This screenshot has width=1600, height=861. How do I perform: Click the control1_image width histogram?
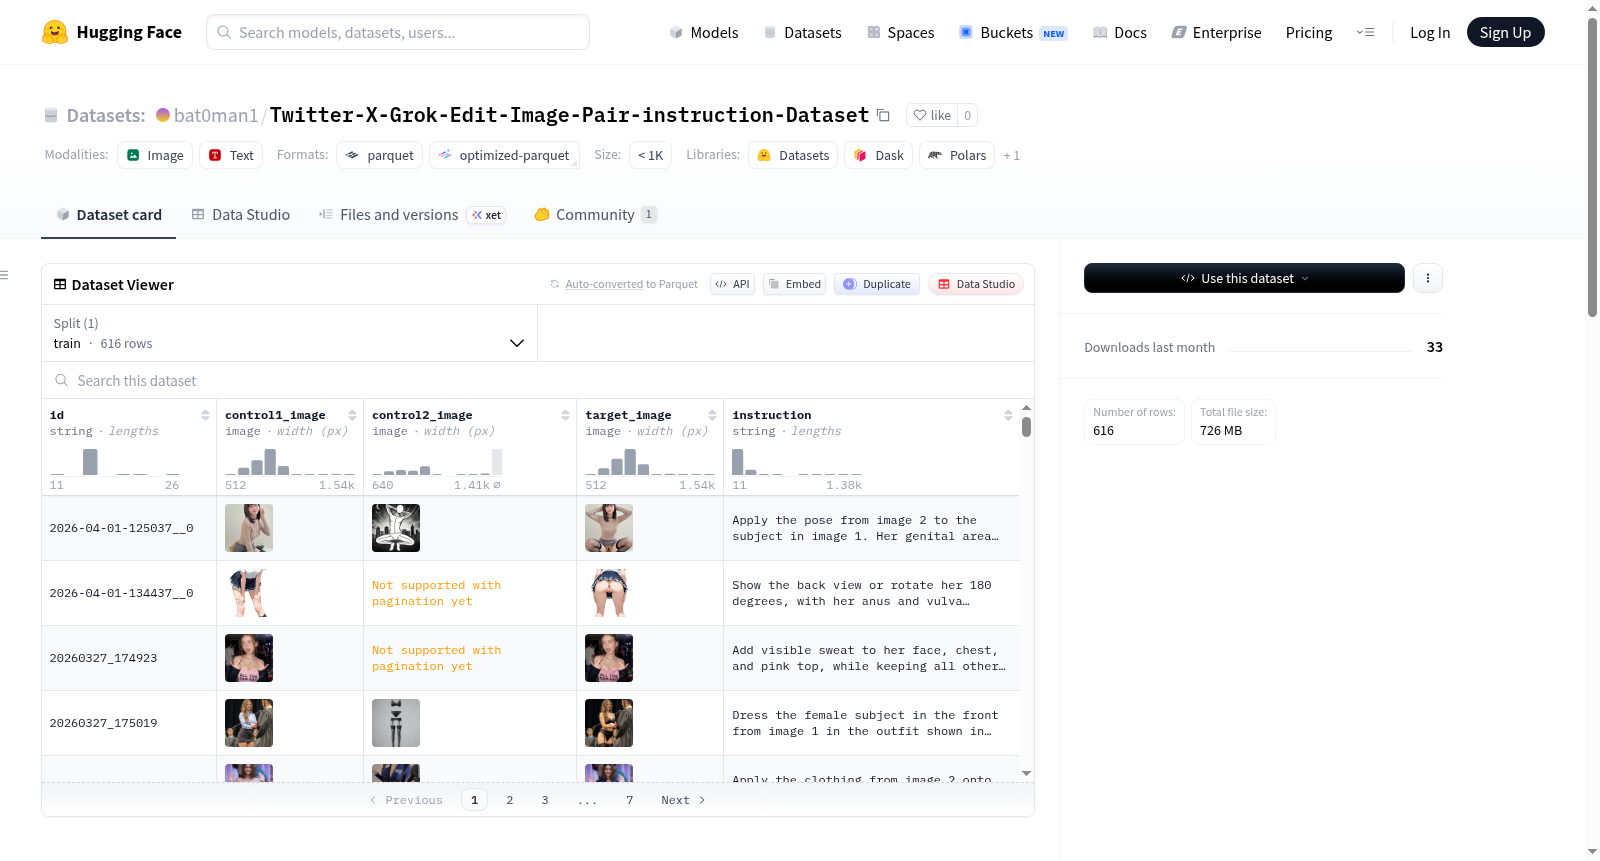(290, 462)
